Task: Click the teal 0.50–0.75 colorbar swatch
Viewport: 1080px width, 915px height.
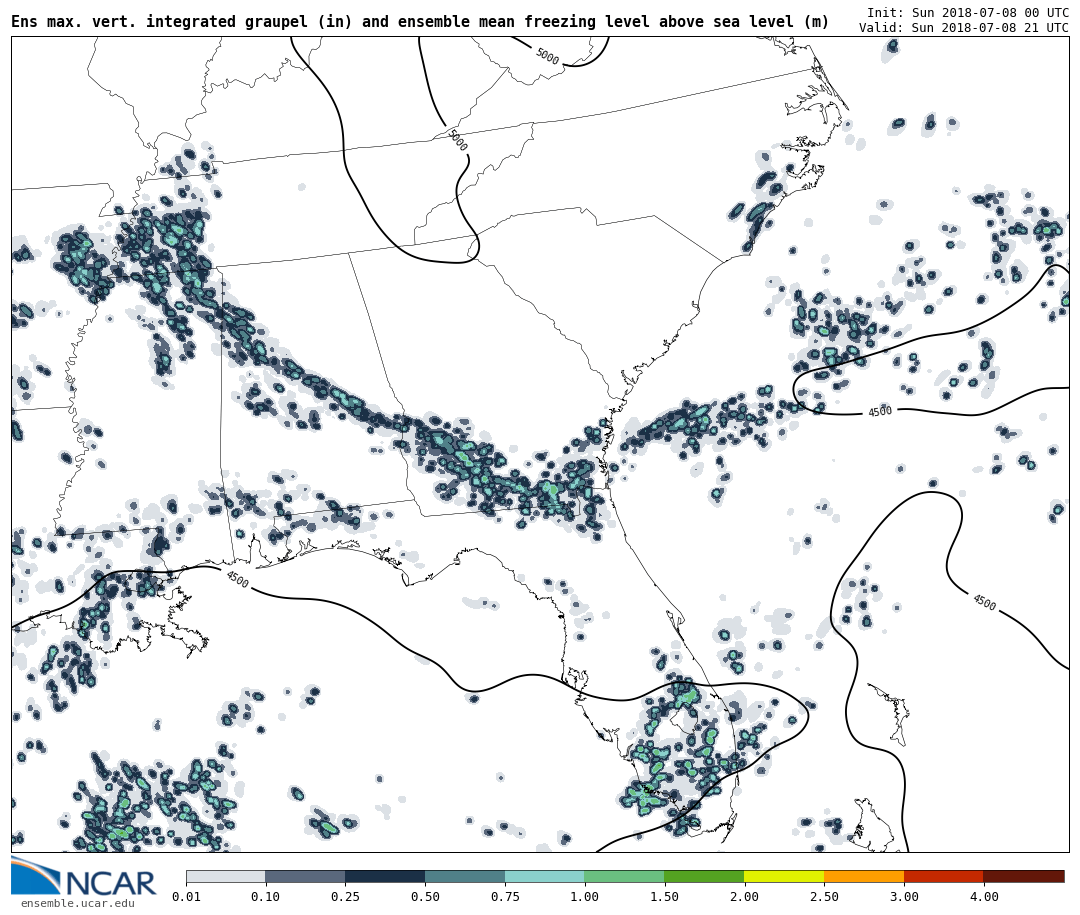Action: tap(465, 876)
